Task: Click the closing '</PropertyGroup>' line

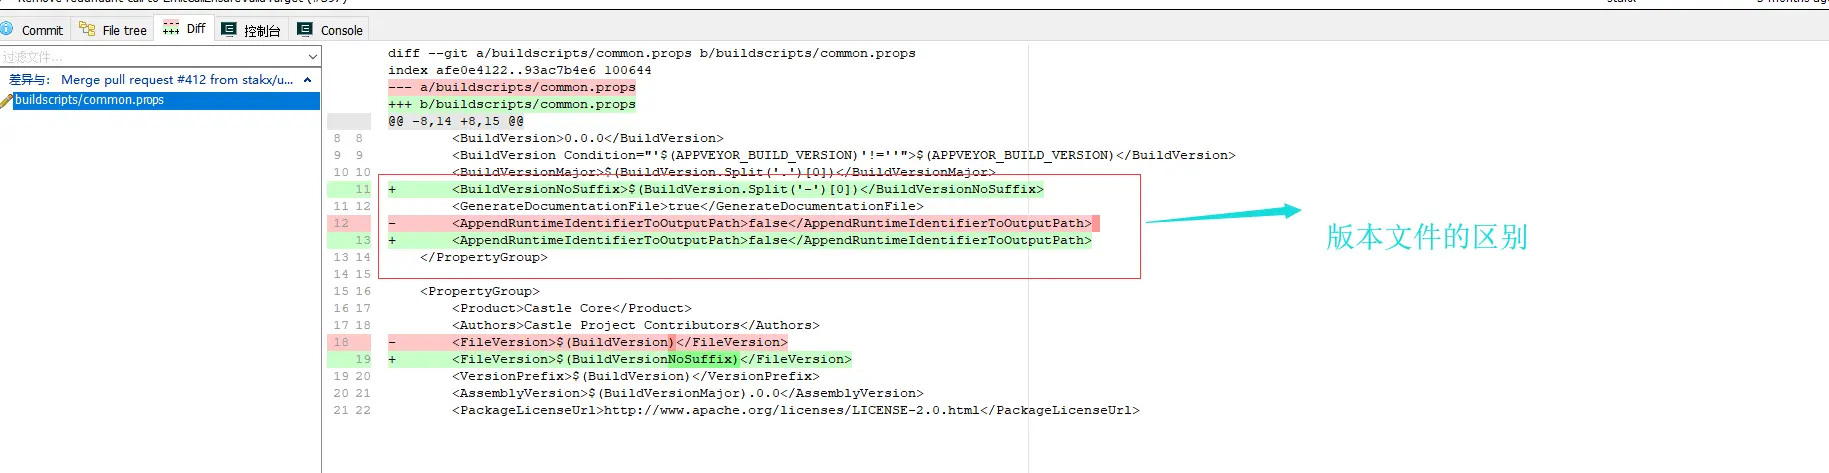Action: pos(484,257)
